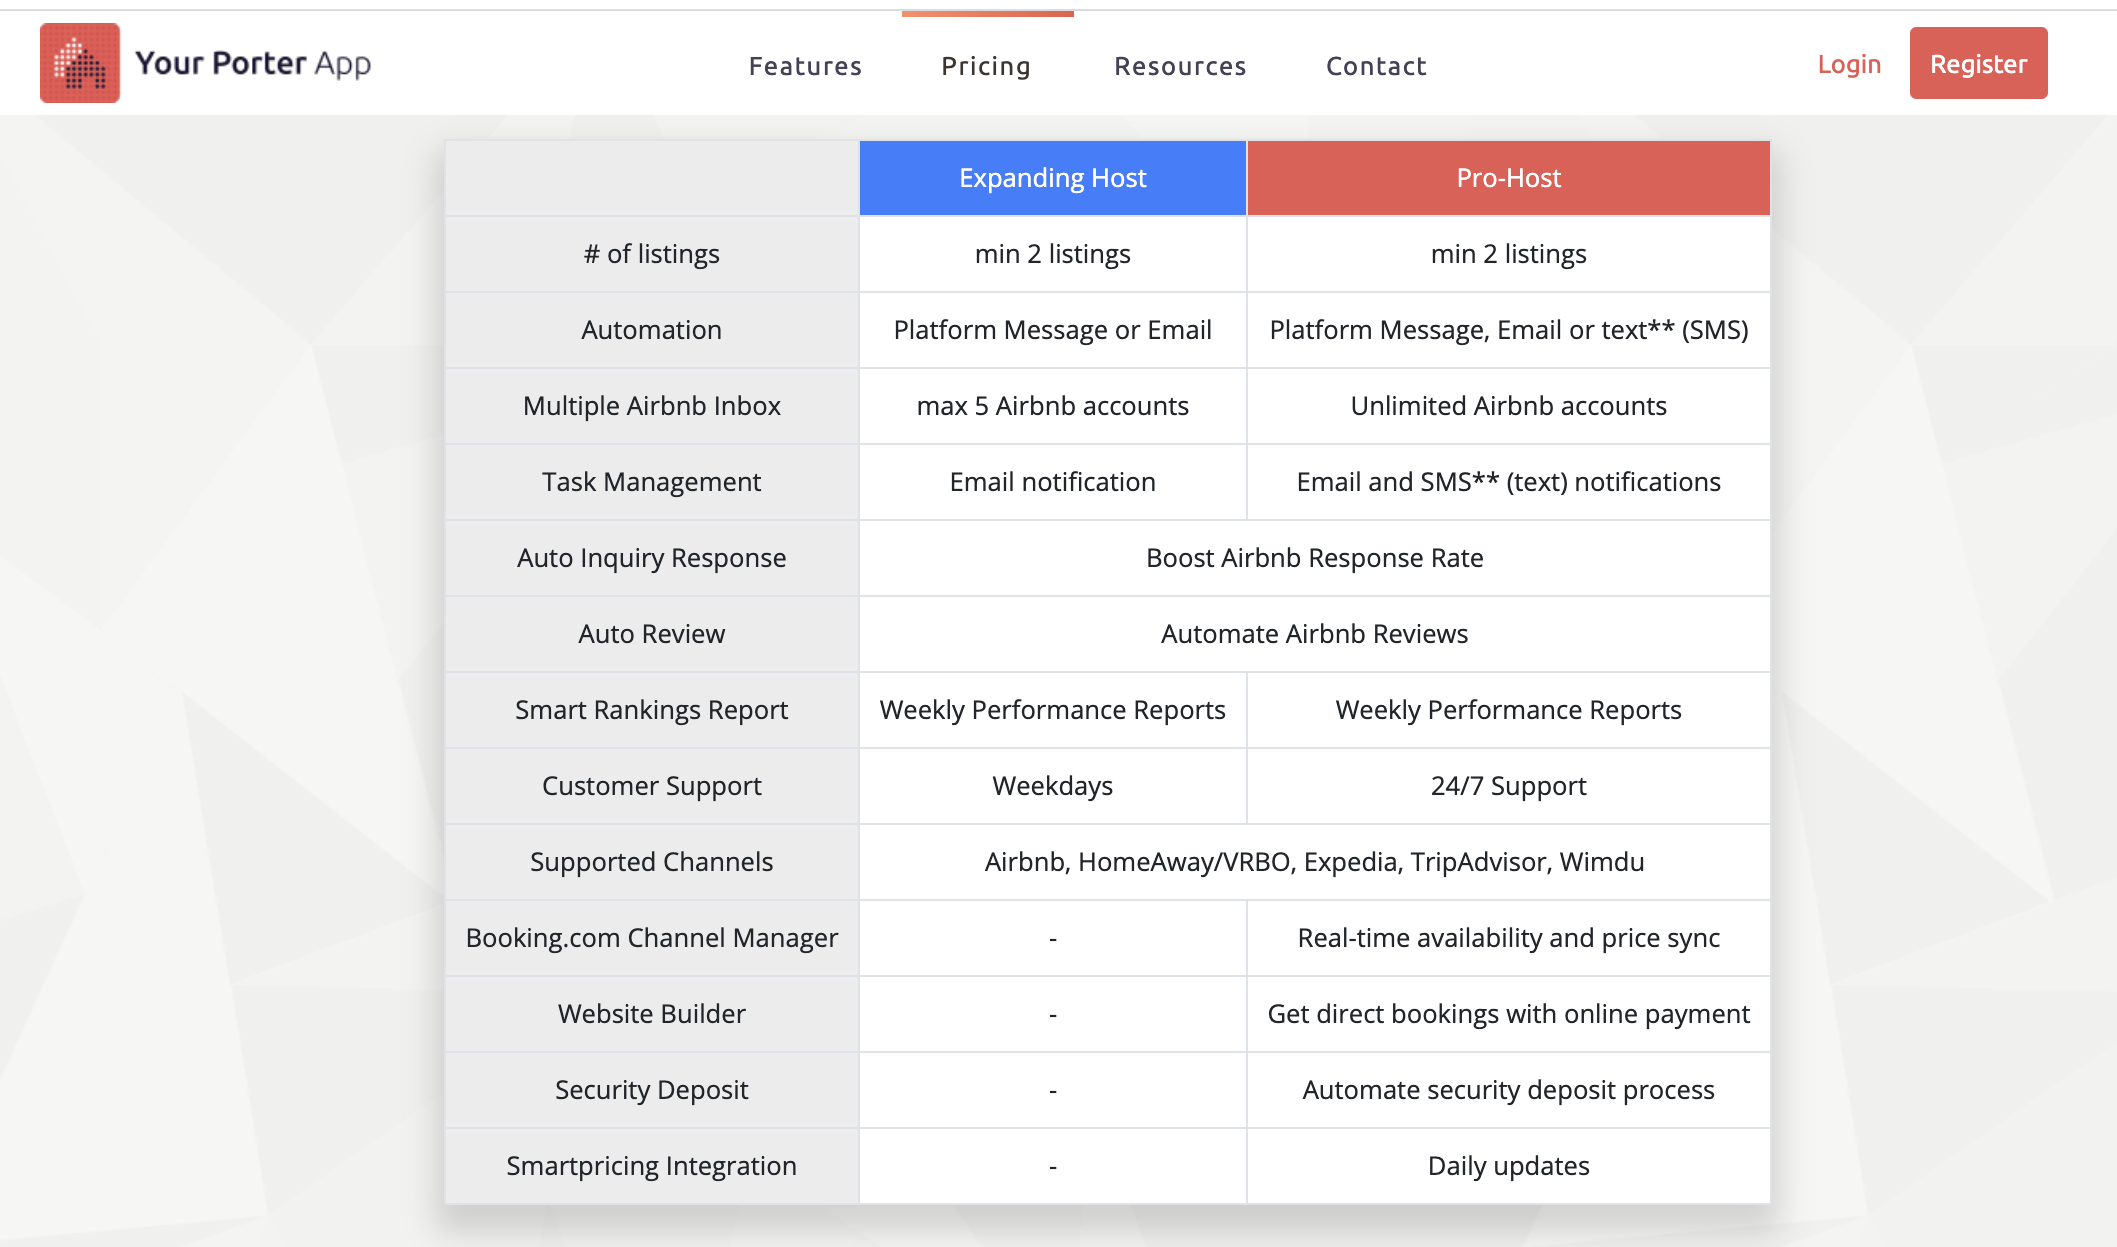The image size is (2117, 1247).
Task: Open the Resources menu
Action: (1180, 66)
